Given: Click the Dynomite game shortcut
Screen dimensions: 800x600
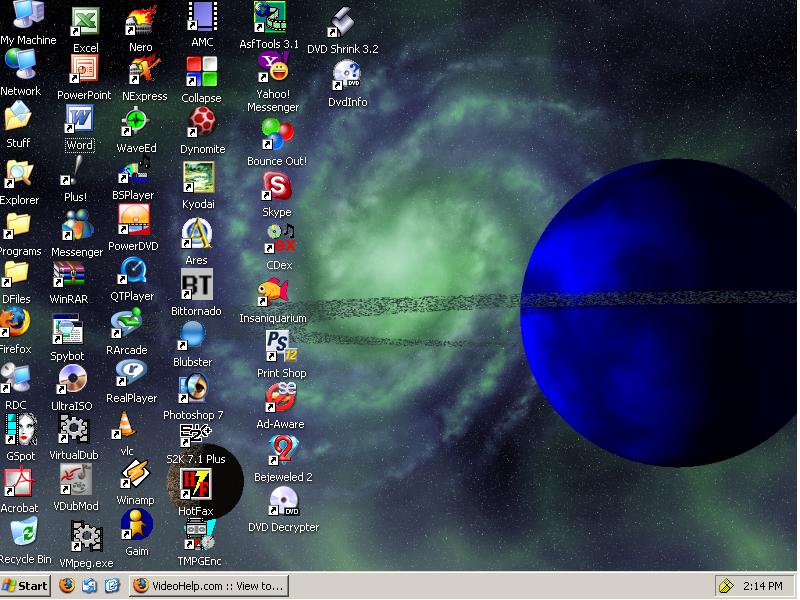Looking at the screenshot, I should click(x=202, y=122).
